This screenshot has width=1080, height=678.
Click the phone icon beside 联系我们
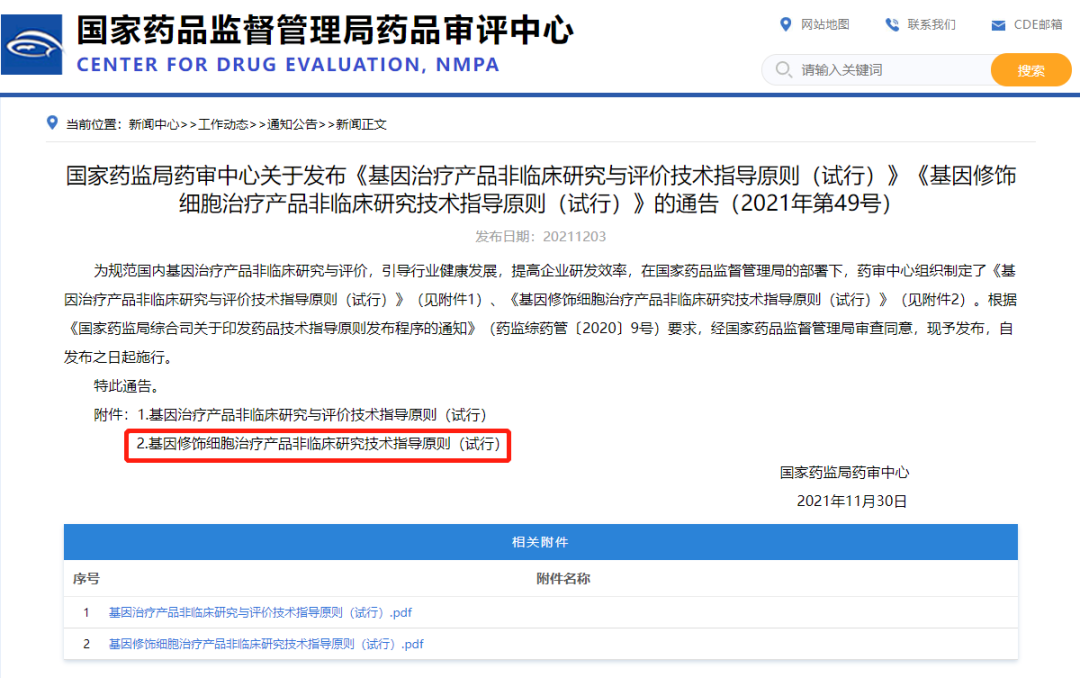[x=892, y=25]
